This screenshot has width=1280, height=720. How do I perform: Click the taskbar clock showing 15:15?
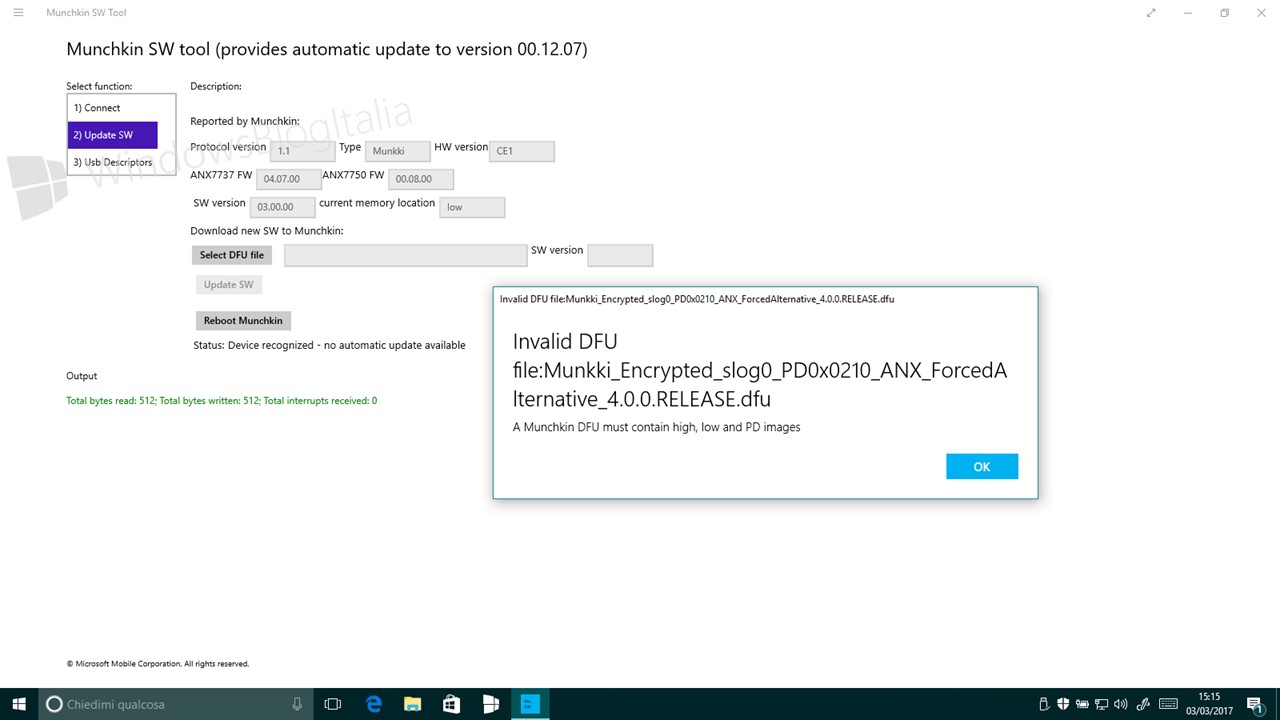coord(1209,704)
